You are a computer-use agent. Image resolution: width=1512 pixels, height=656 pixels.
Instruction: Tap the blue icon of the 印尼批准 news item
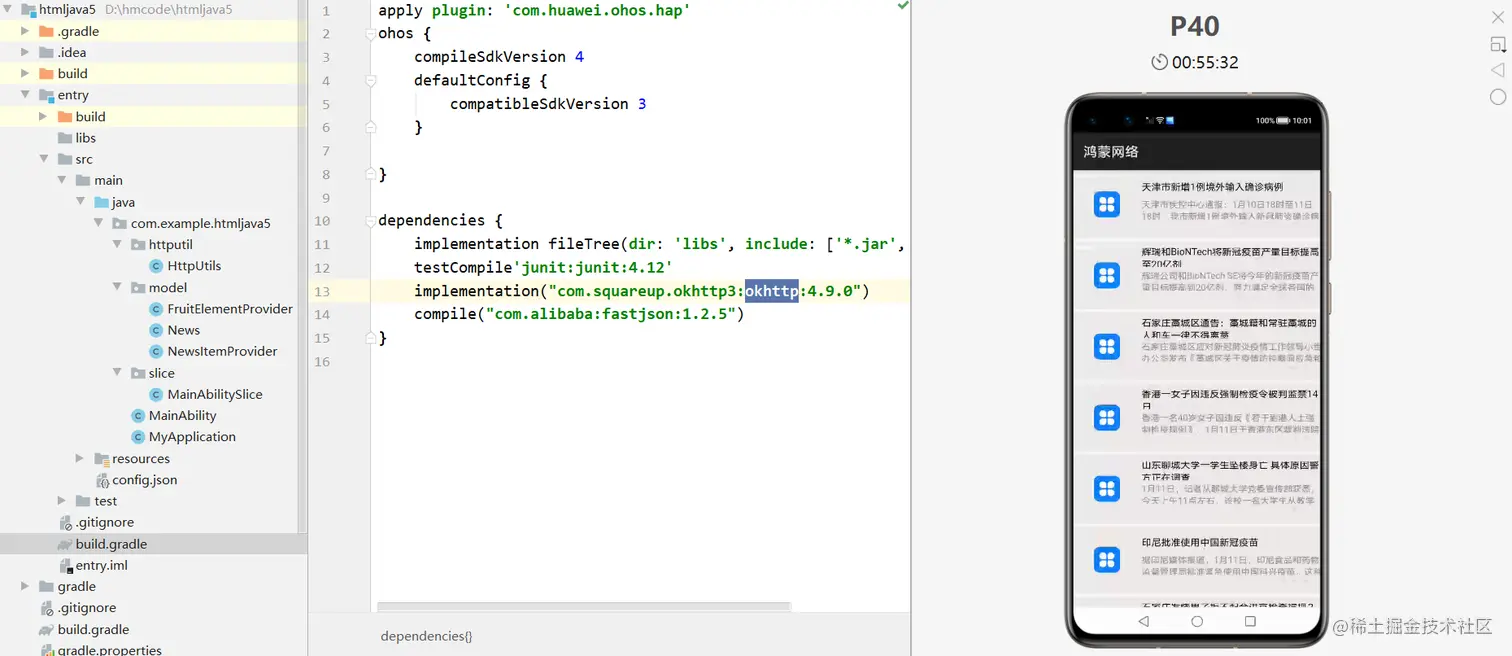(x=1107, y=559)
